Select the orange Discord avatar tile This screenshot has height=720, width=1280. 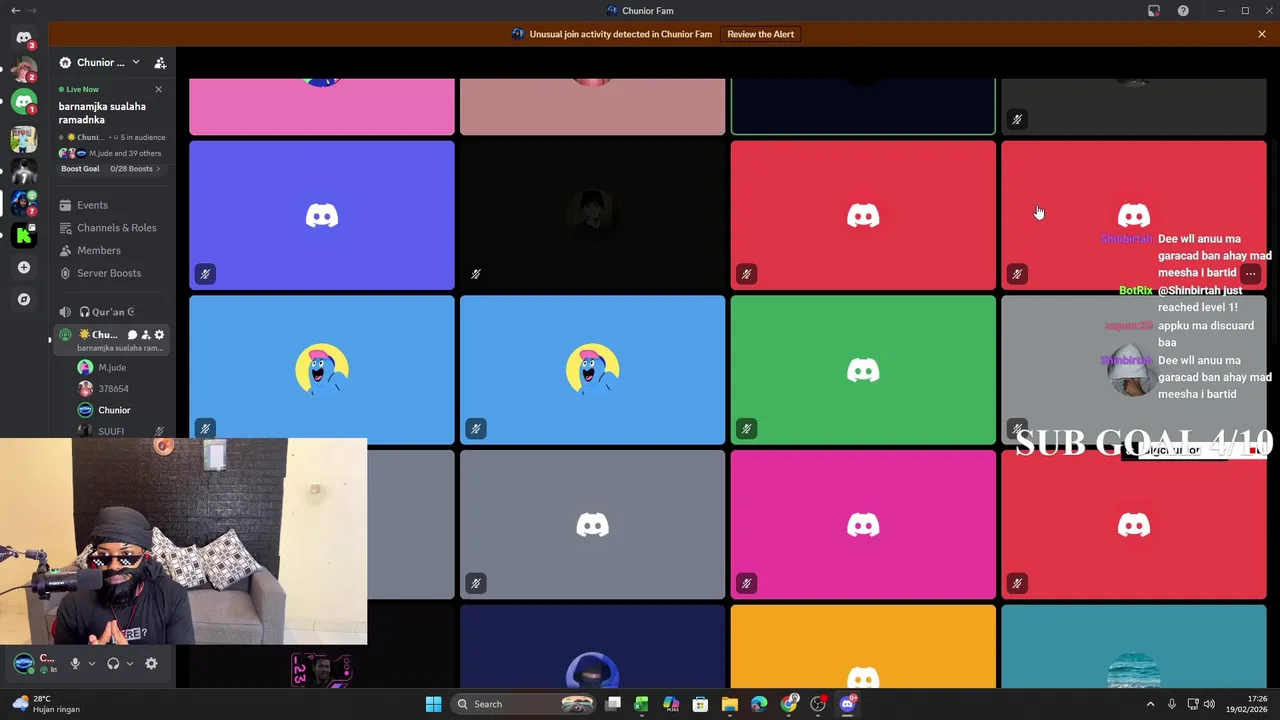click(863, 646)
